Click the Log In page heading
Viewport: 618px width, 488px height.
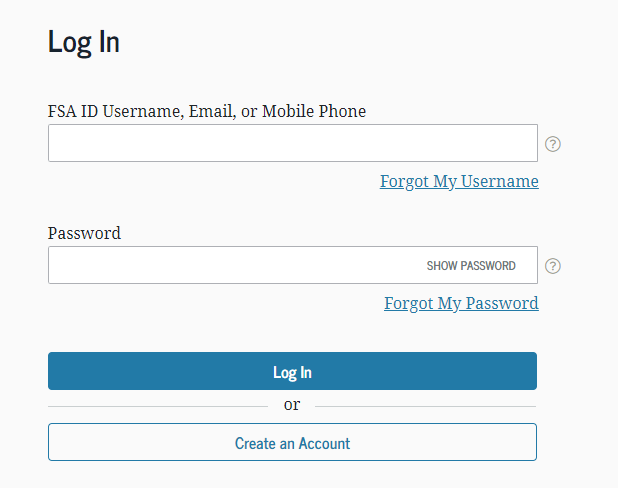tap(84, 42)
